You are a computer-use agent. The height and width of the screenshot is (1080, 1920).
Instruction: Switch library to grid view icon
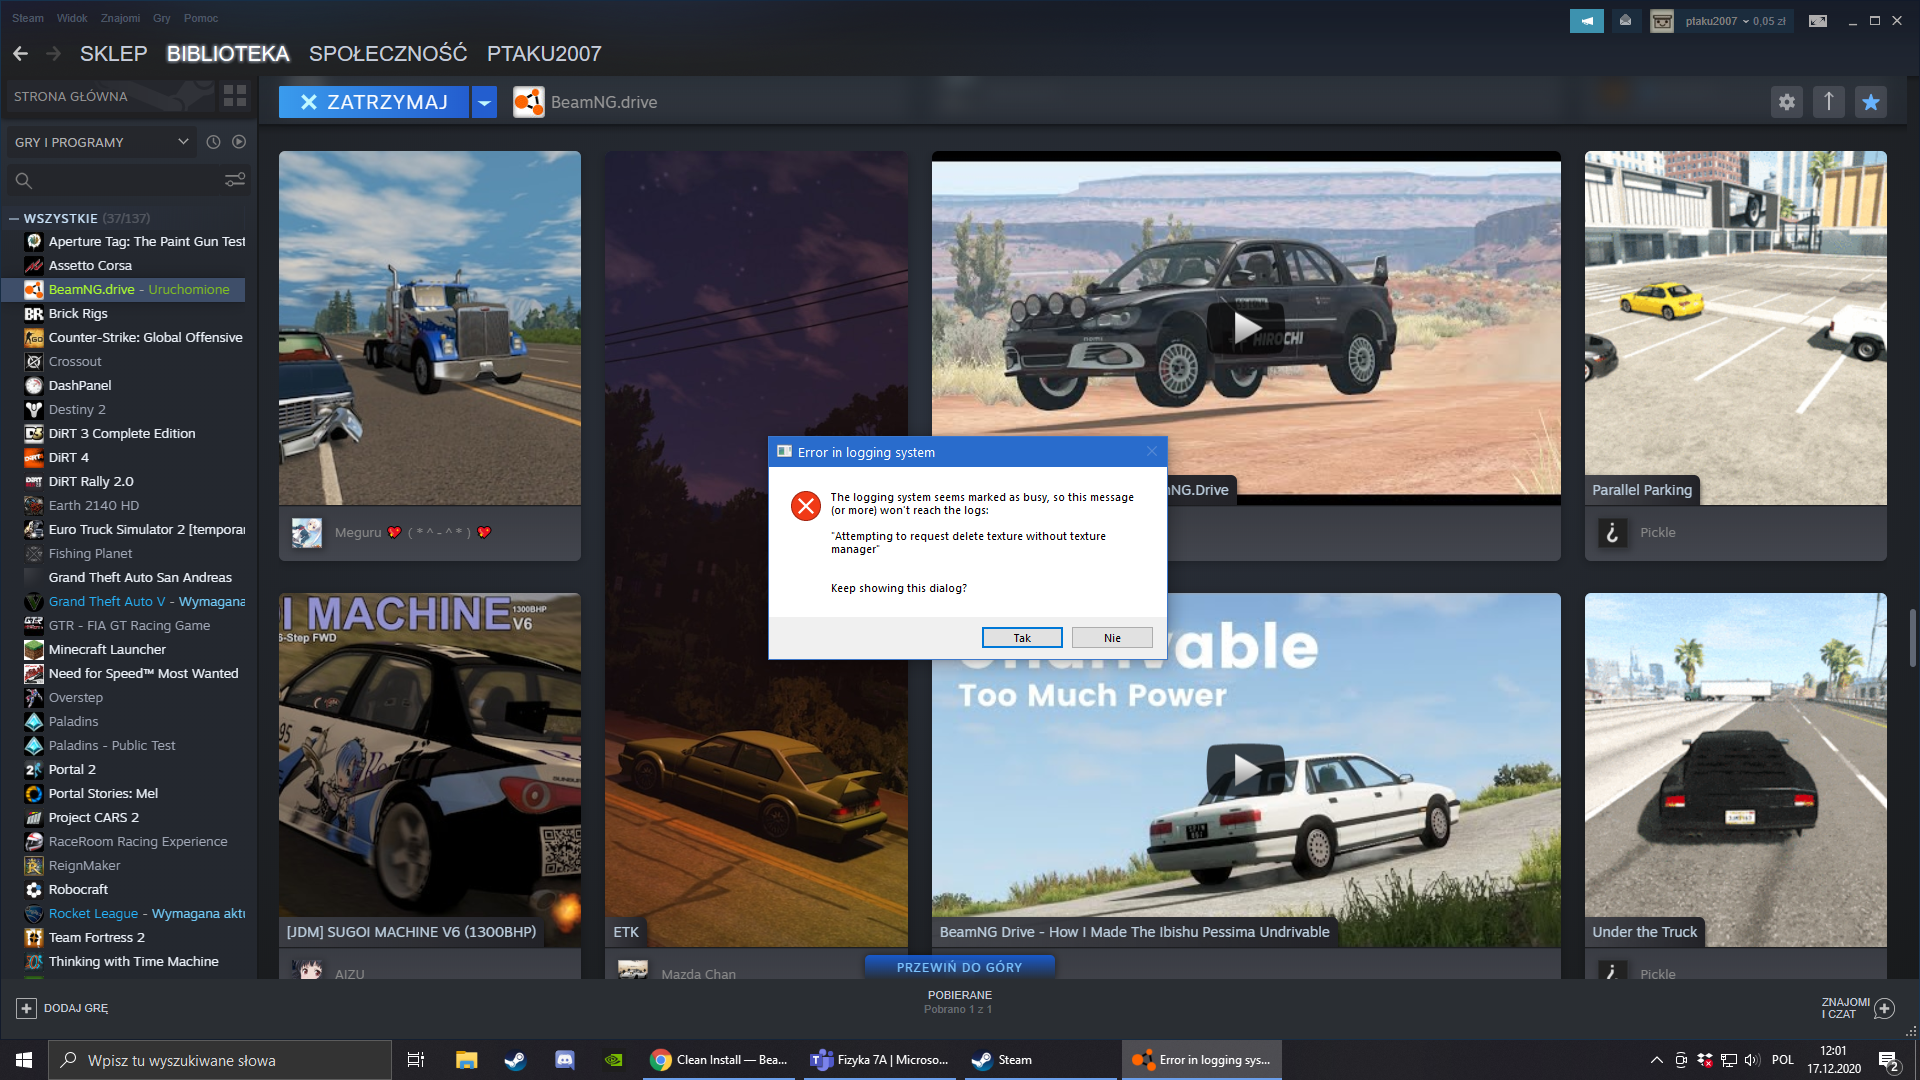point(235,96)
